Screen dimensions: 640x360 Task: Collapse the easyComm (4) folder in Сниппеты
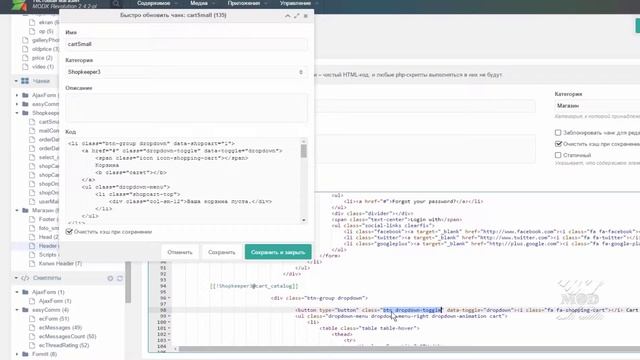click(x=17, y=310)
